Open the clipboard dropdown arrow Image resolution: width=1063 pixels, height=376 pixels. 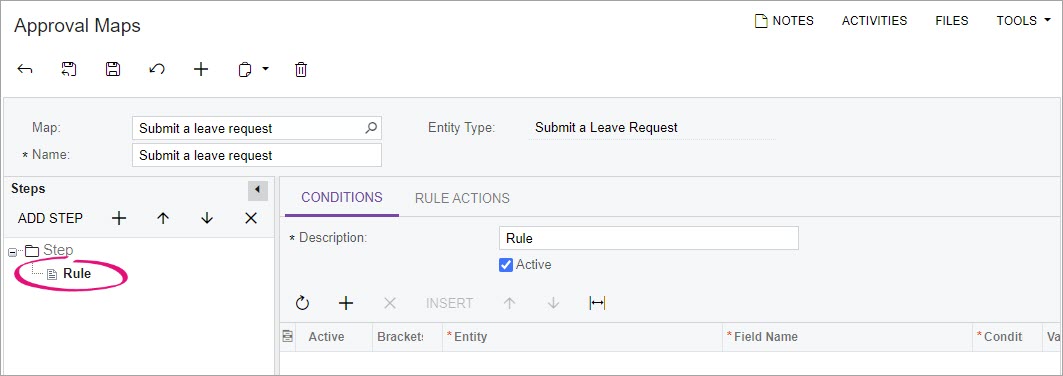click(266, 68)
